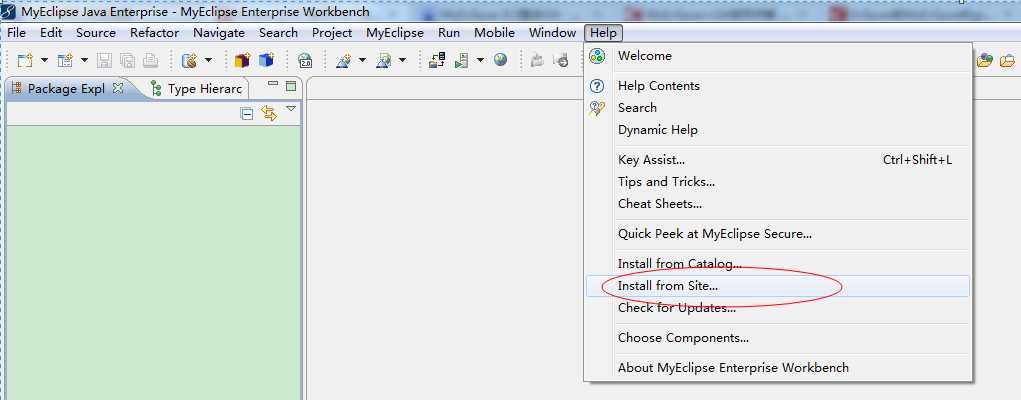Select Install from Catalog... menu entry
Viewport: 1021px width, 400px height.
(778, 264)
